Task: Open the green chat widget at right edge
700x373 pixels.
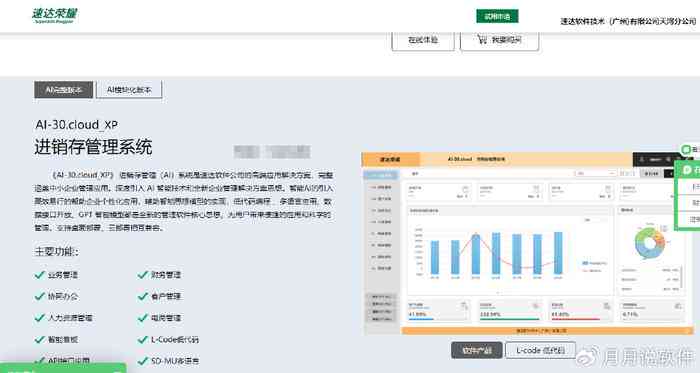Action: coord(688,195)
